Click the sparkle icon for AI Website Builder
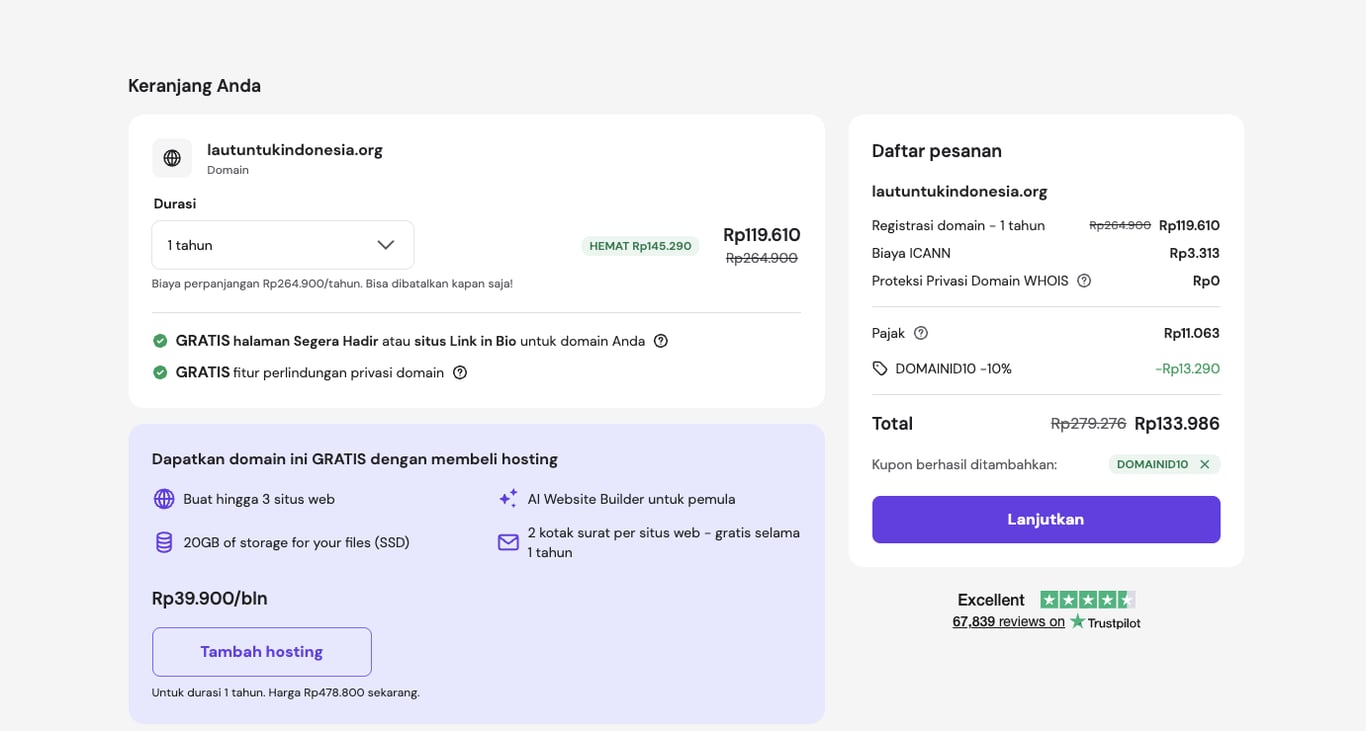The width and height of the screenshot is (1366, 731). pos(508,498)
